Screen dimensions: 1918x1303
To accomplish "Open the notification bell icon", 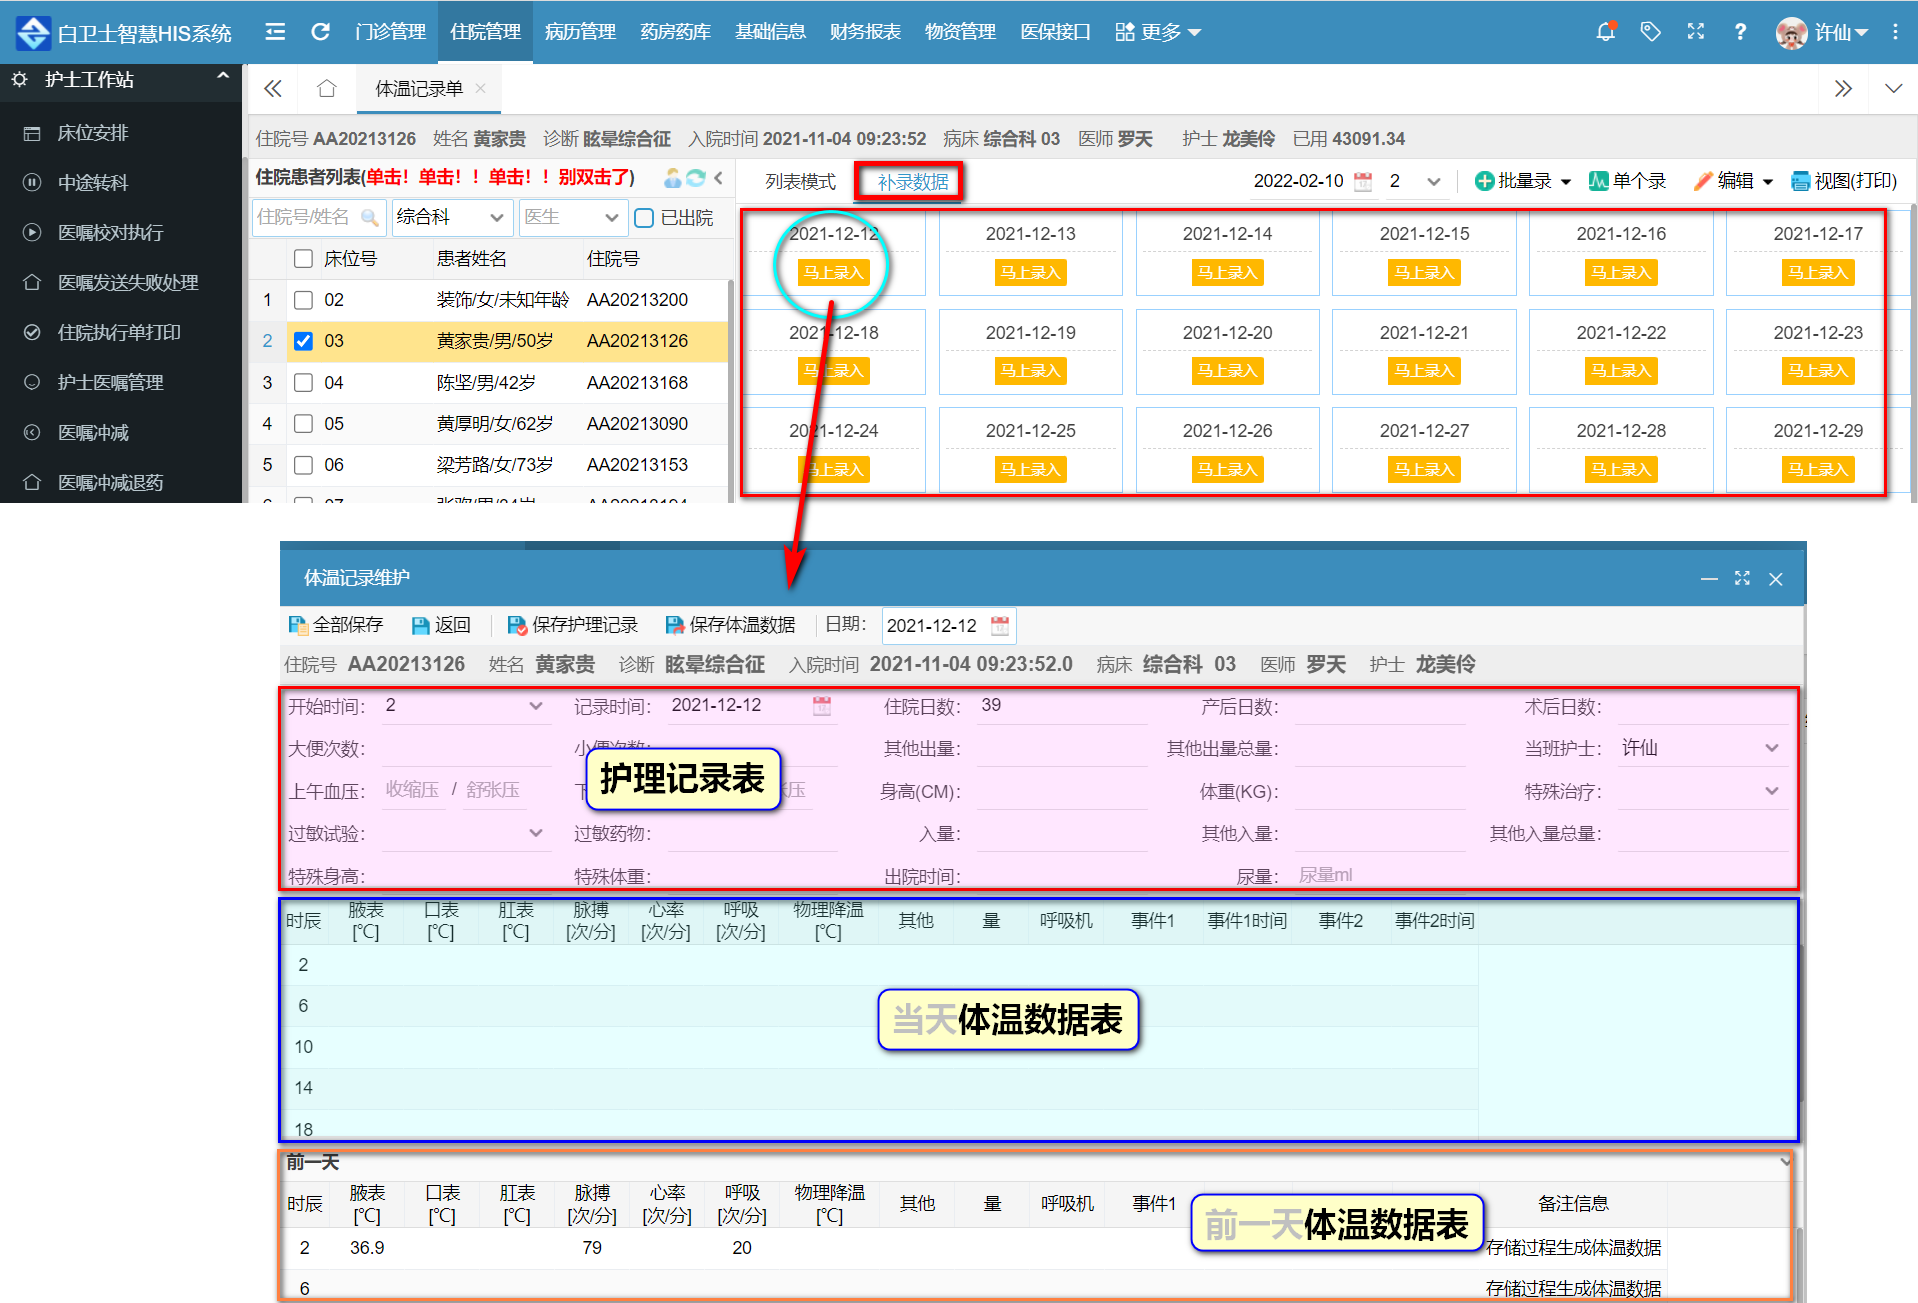I will (x=1606, y=32).
